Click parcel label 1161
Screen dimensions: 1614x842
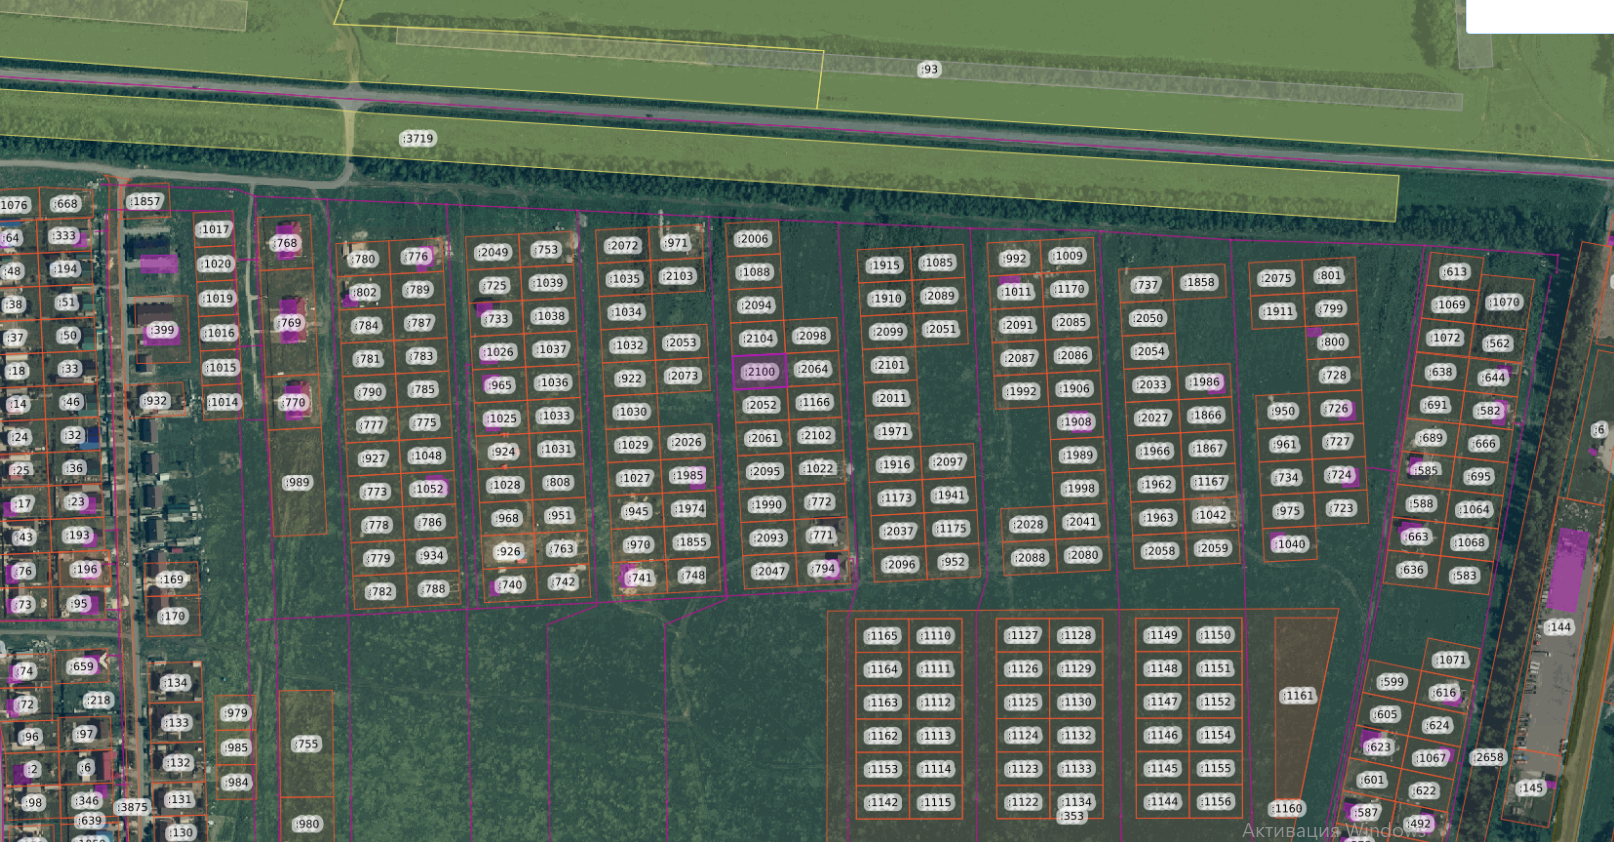(1298, 695)
